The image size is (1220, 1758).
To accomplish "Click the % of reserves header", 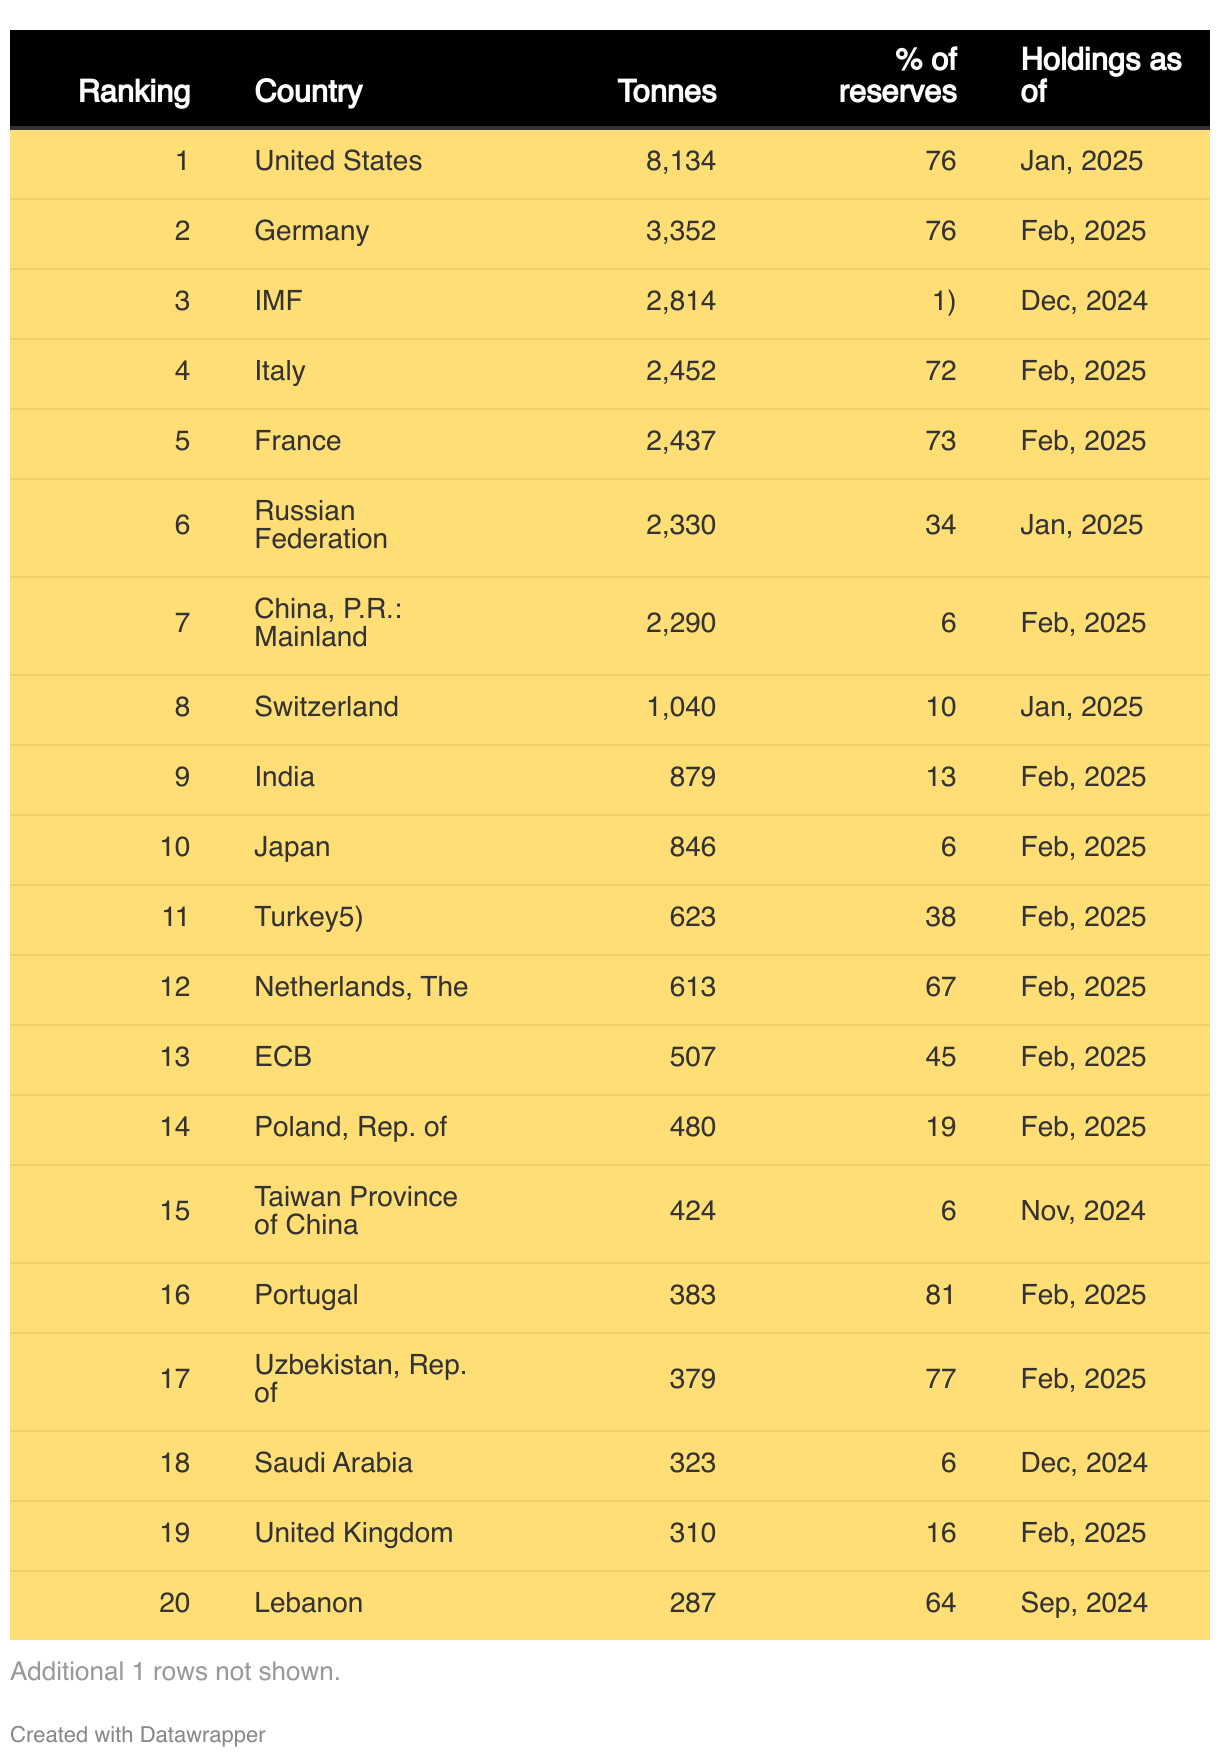I will click(x=897, y=76).
